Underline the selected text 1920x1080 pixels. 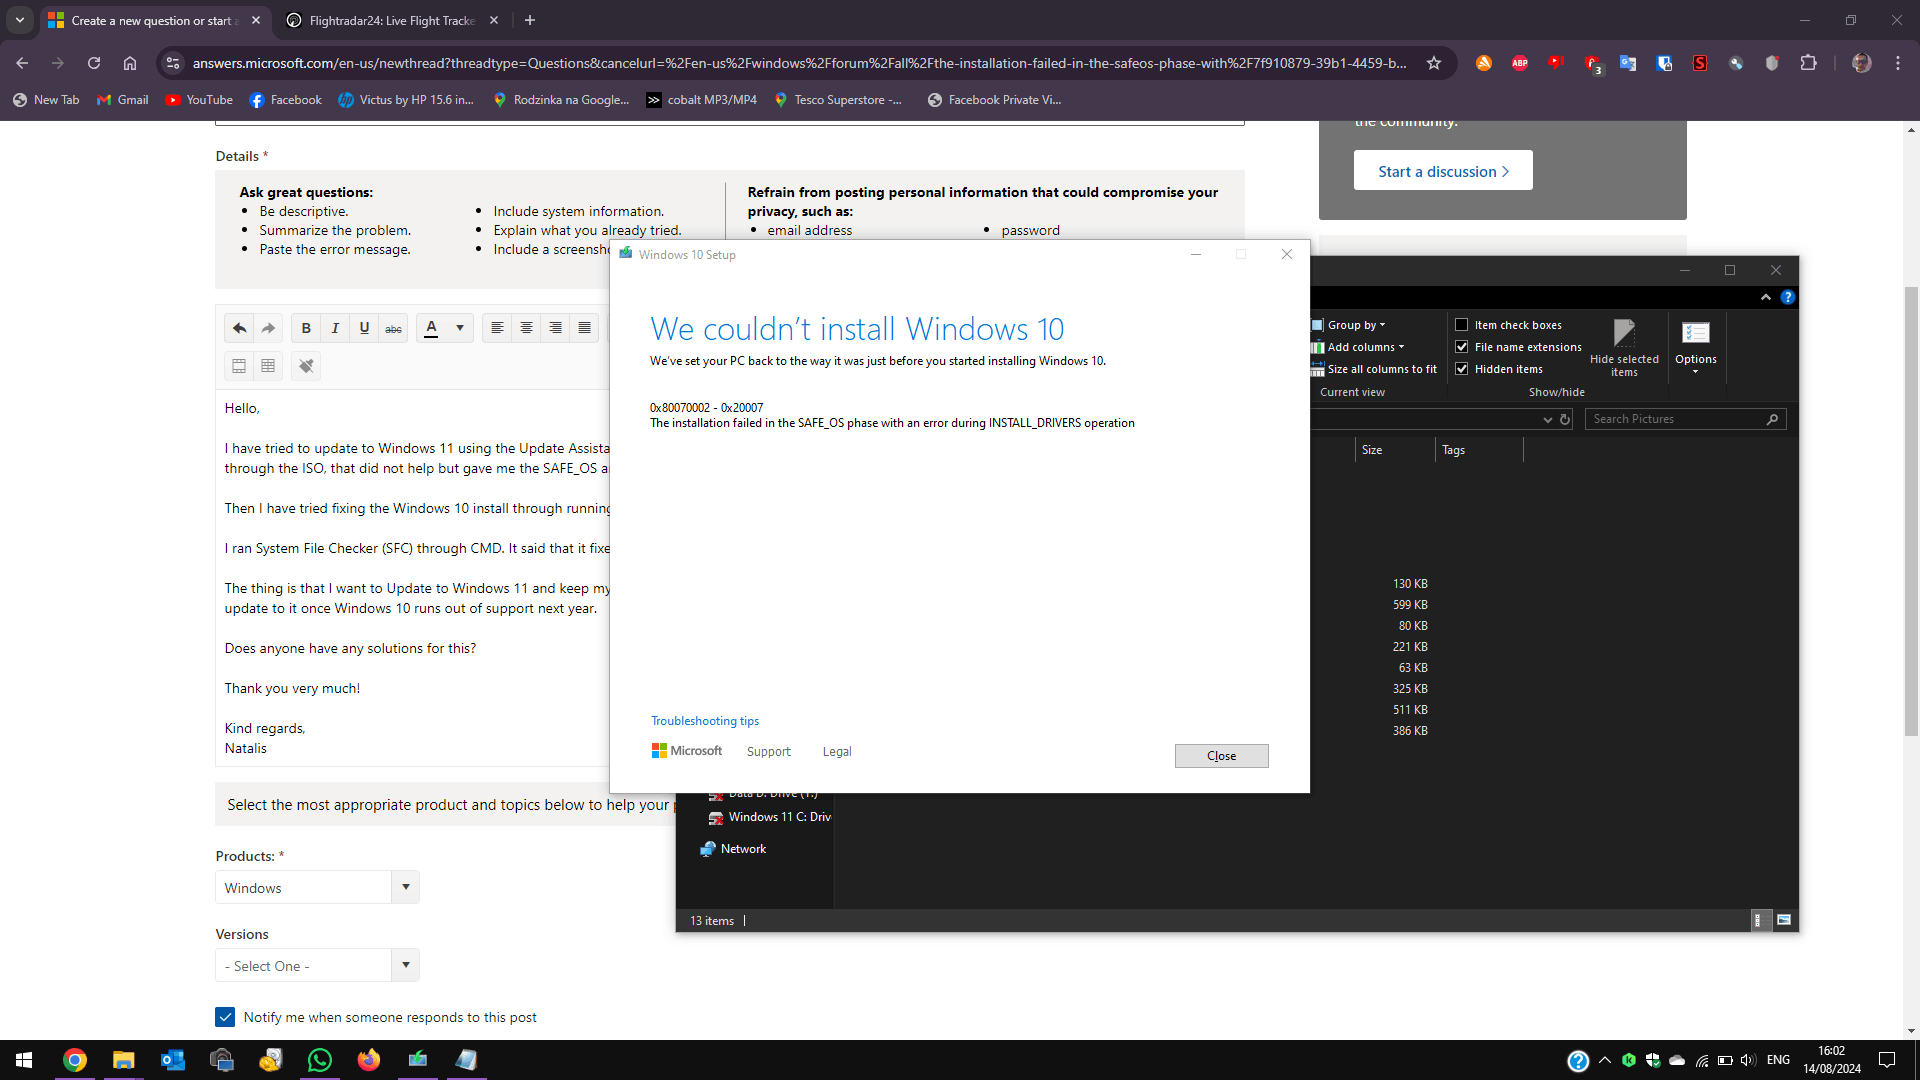point(364,328)
